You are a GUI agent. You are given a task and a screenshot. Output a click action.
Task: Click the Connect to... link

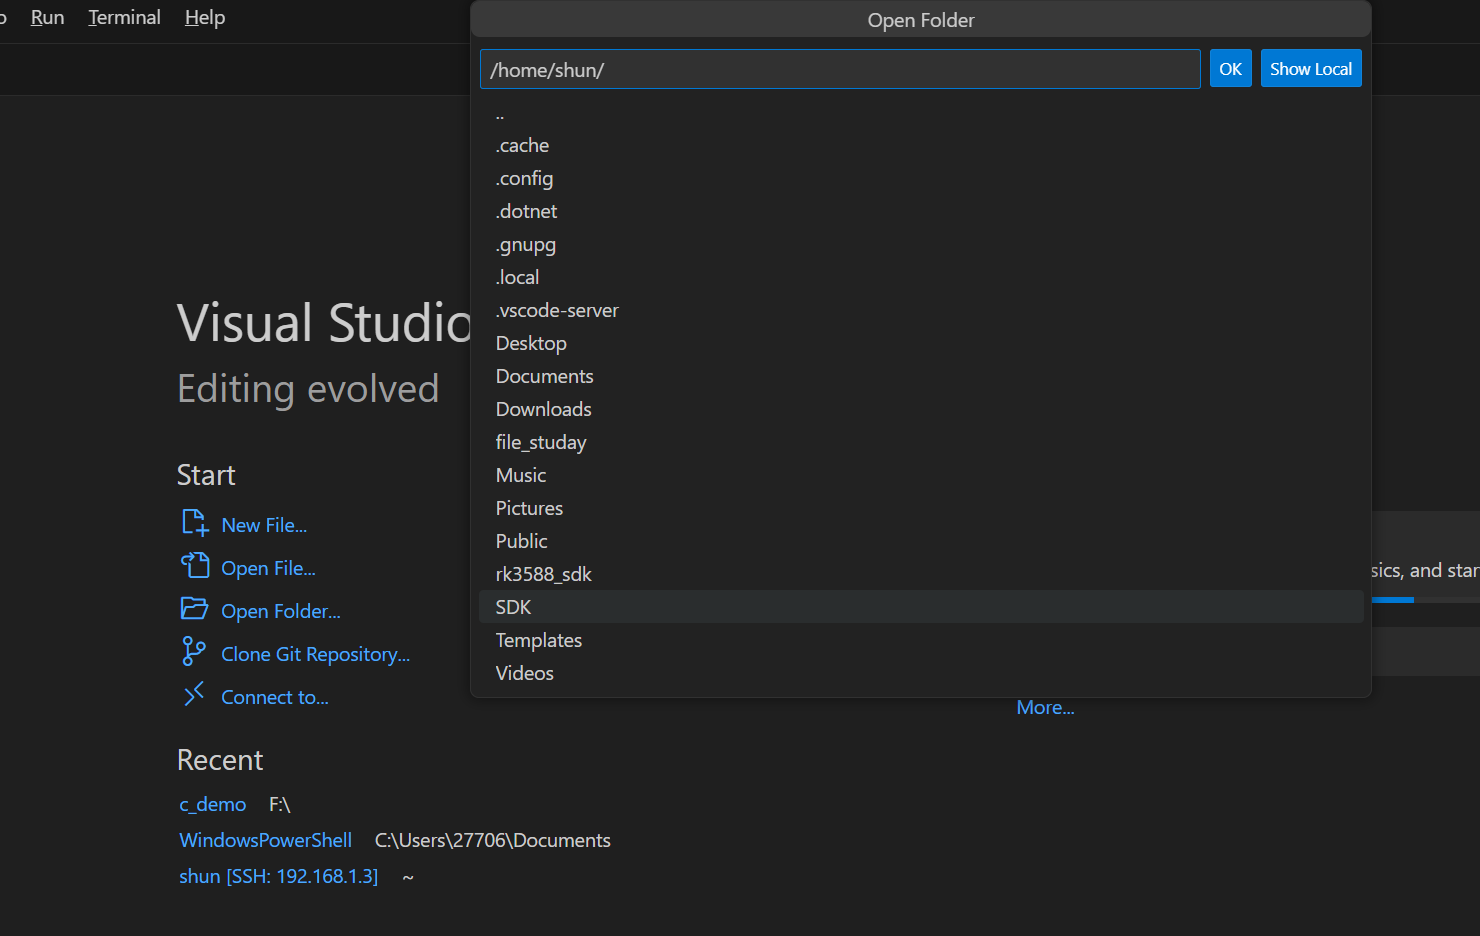(x=275, y=697)
